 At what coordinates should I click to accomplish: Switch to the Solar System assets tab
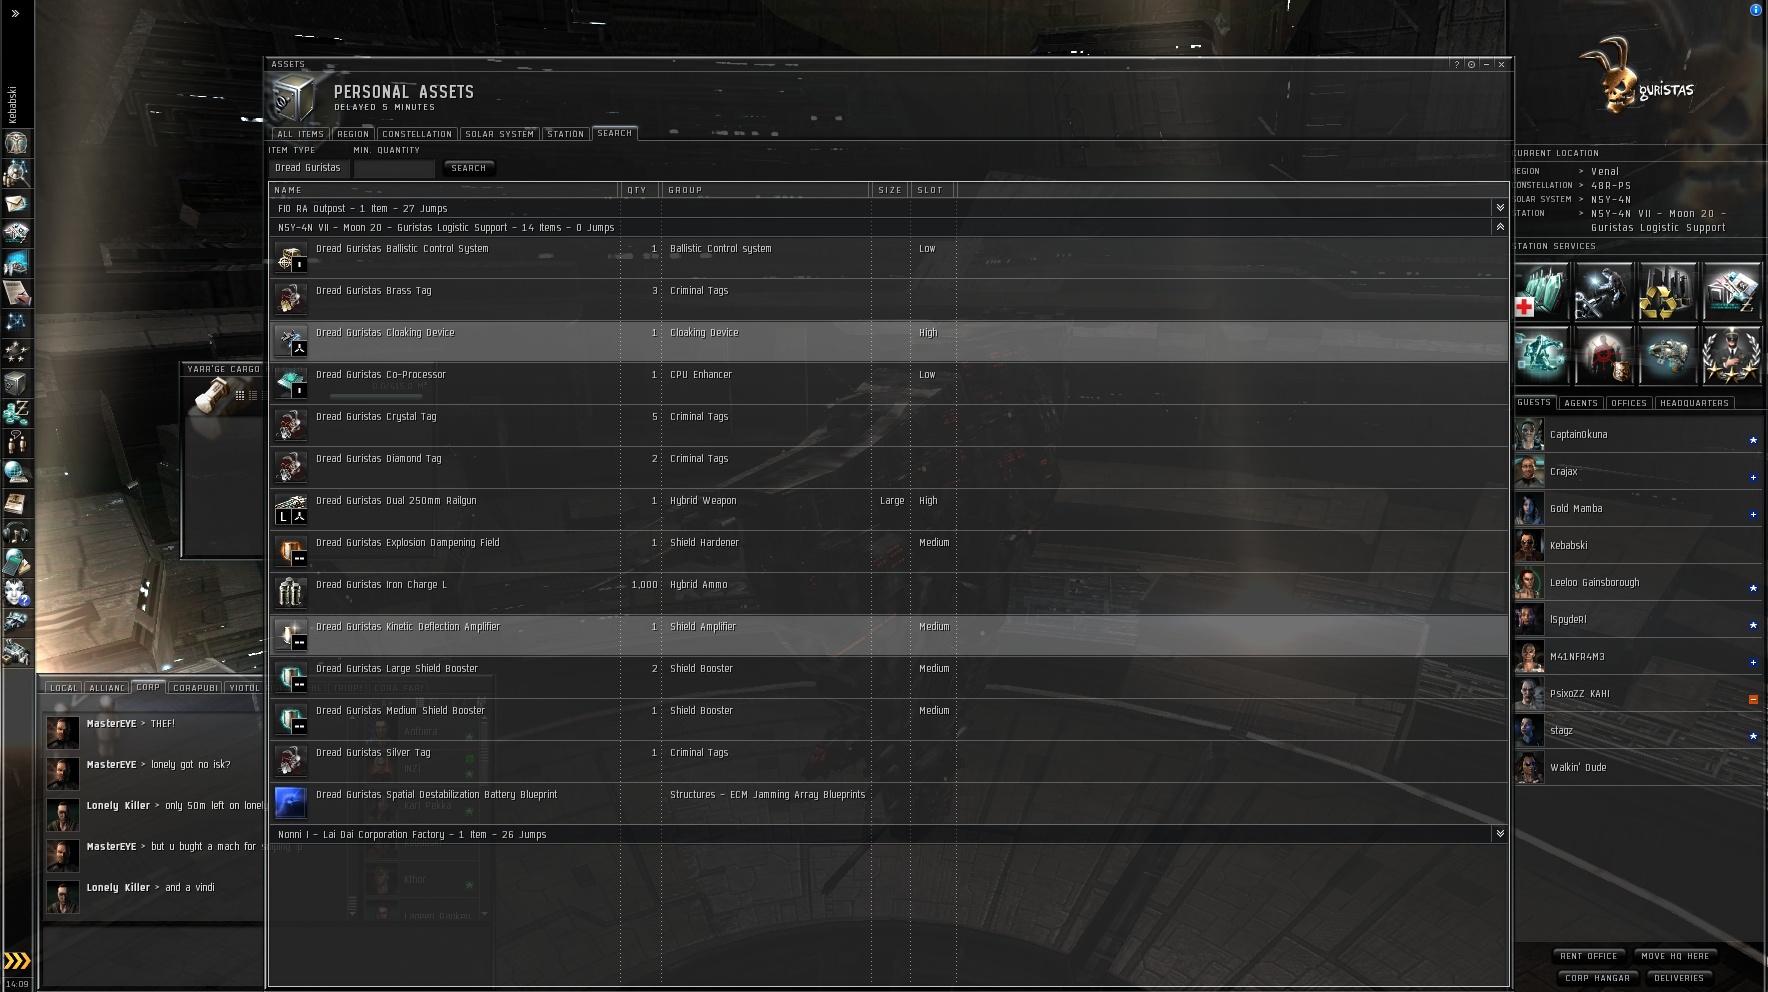click(499, 134)
